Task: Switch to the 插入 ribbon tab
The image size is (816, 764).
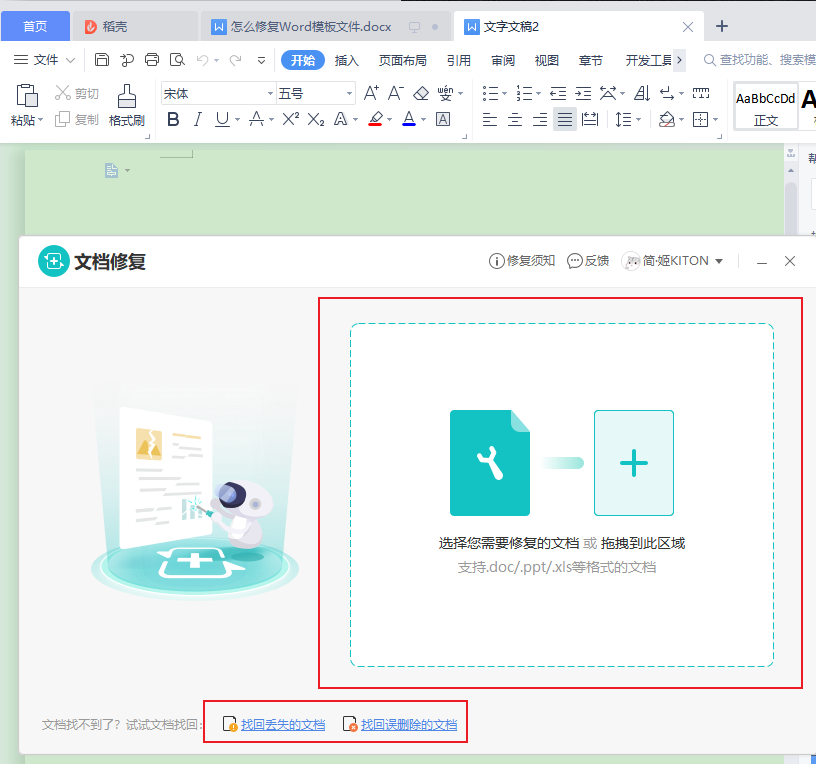Action: coord(346,60)
